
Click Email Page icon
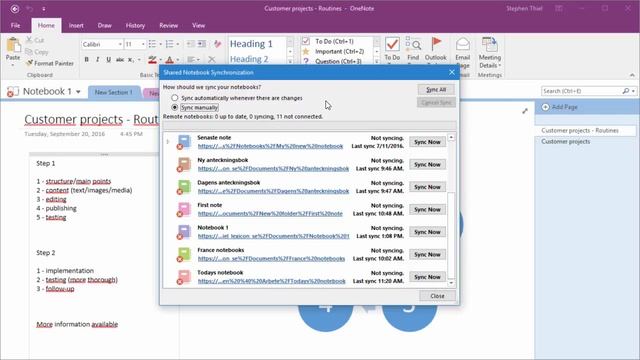pyautogui.click(x=462, y=44)
